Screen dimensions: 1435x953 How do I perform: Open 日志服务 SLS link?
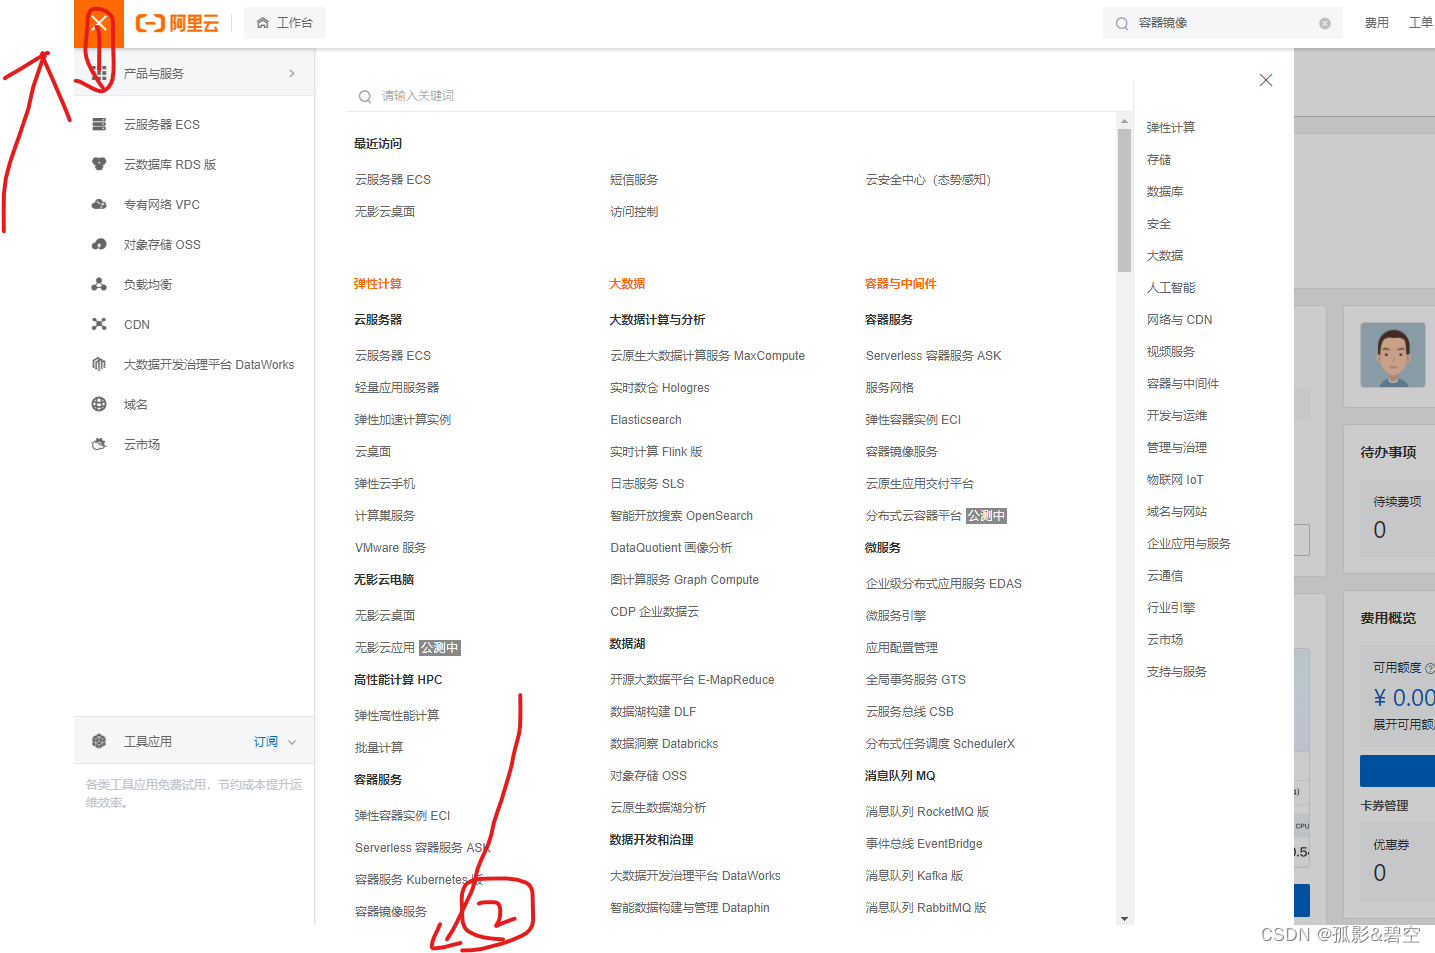click(647, 484)
